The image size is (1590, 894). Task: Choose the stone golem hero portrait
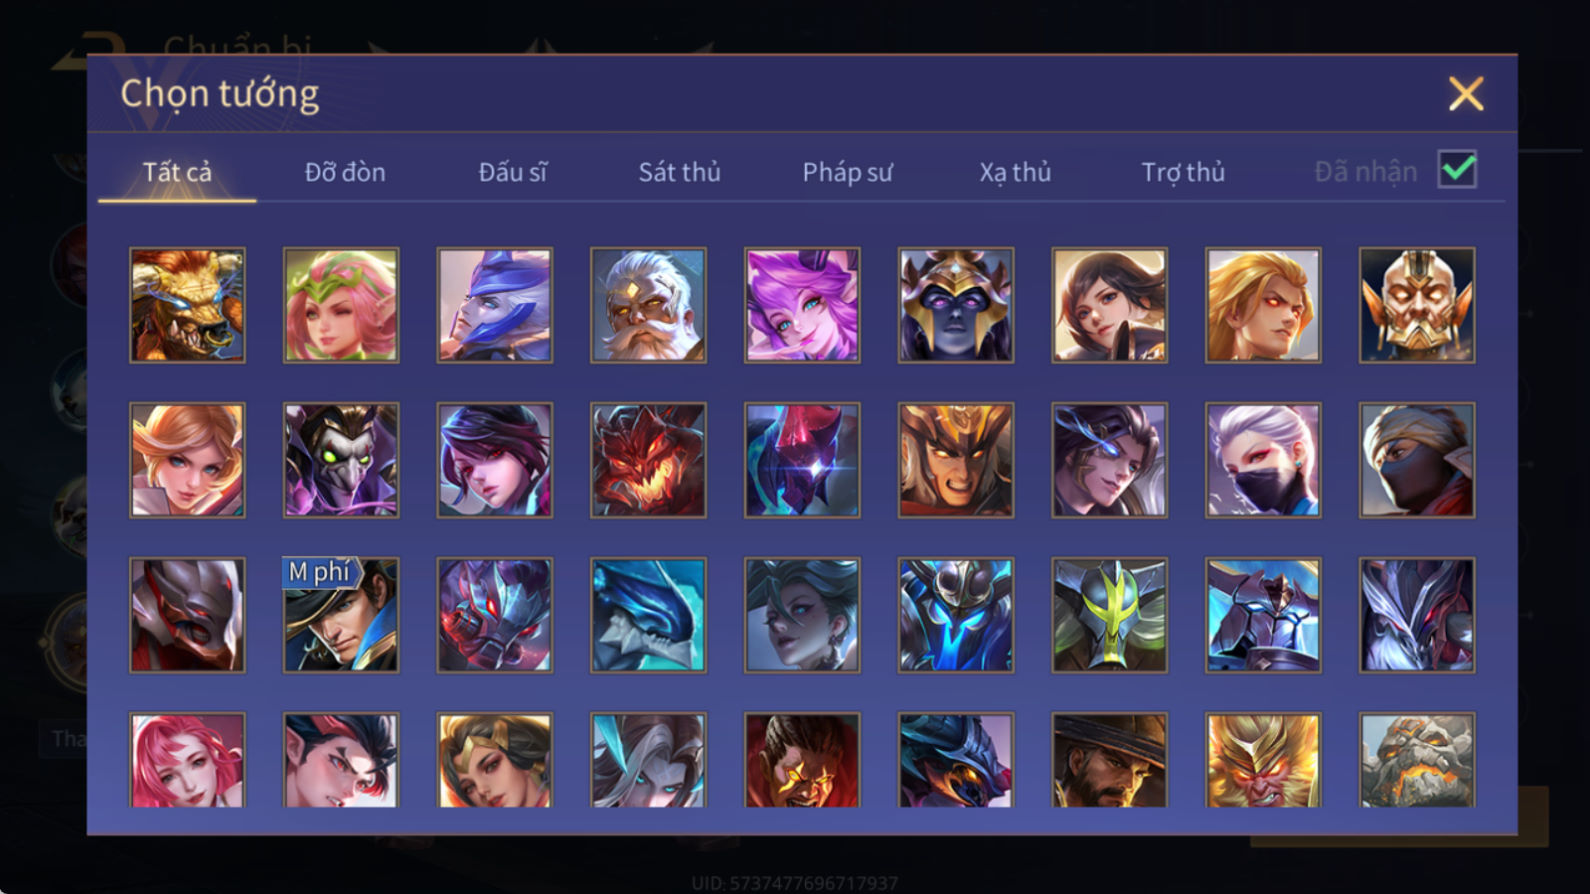pyautogui.click(x=1417, y=760)
